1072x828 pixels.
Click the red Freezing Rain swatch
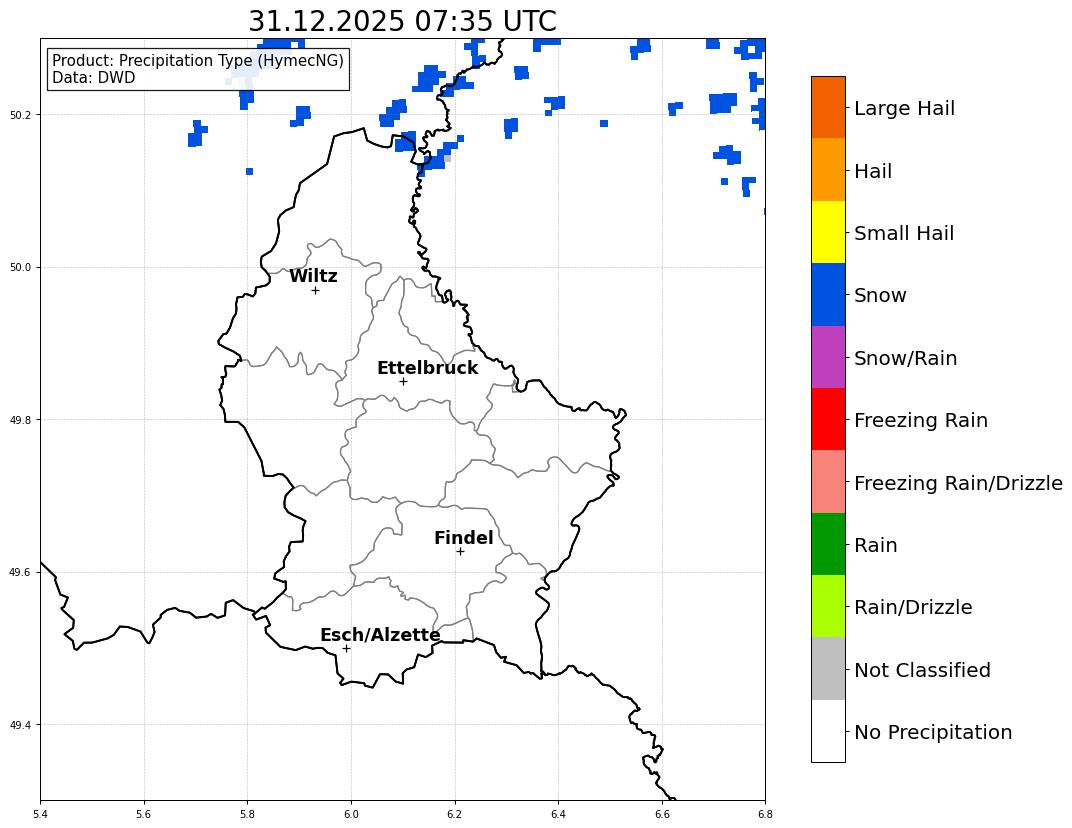click(x=828, y=419)
